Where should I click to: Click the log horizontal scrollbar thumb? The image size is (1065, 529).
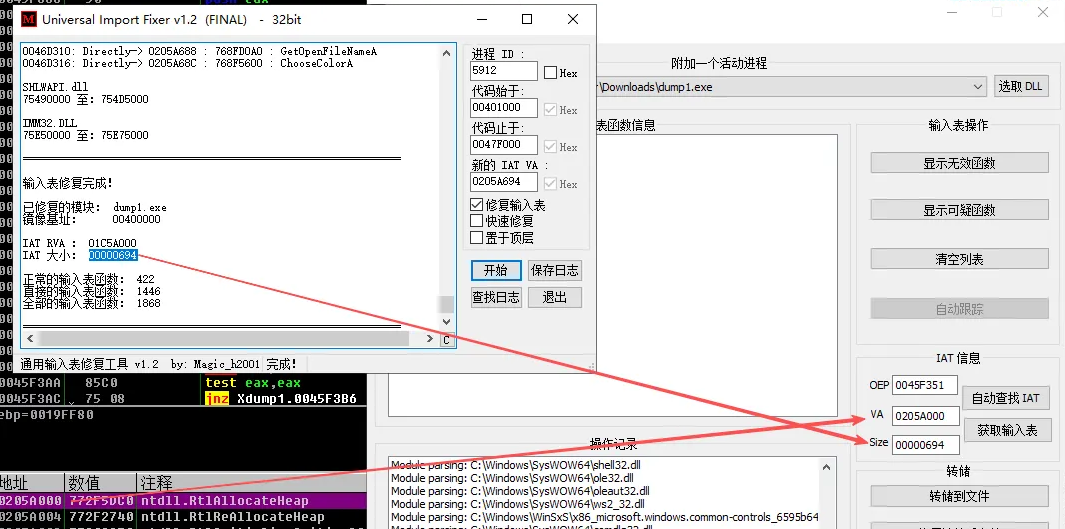point(224,338)
